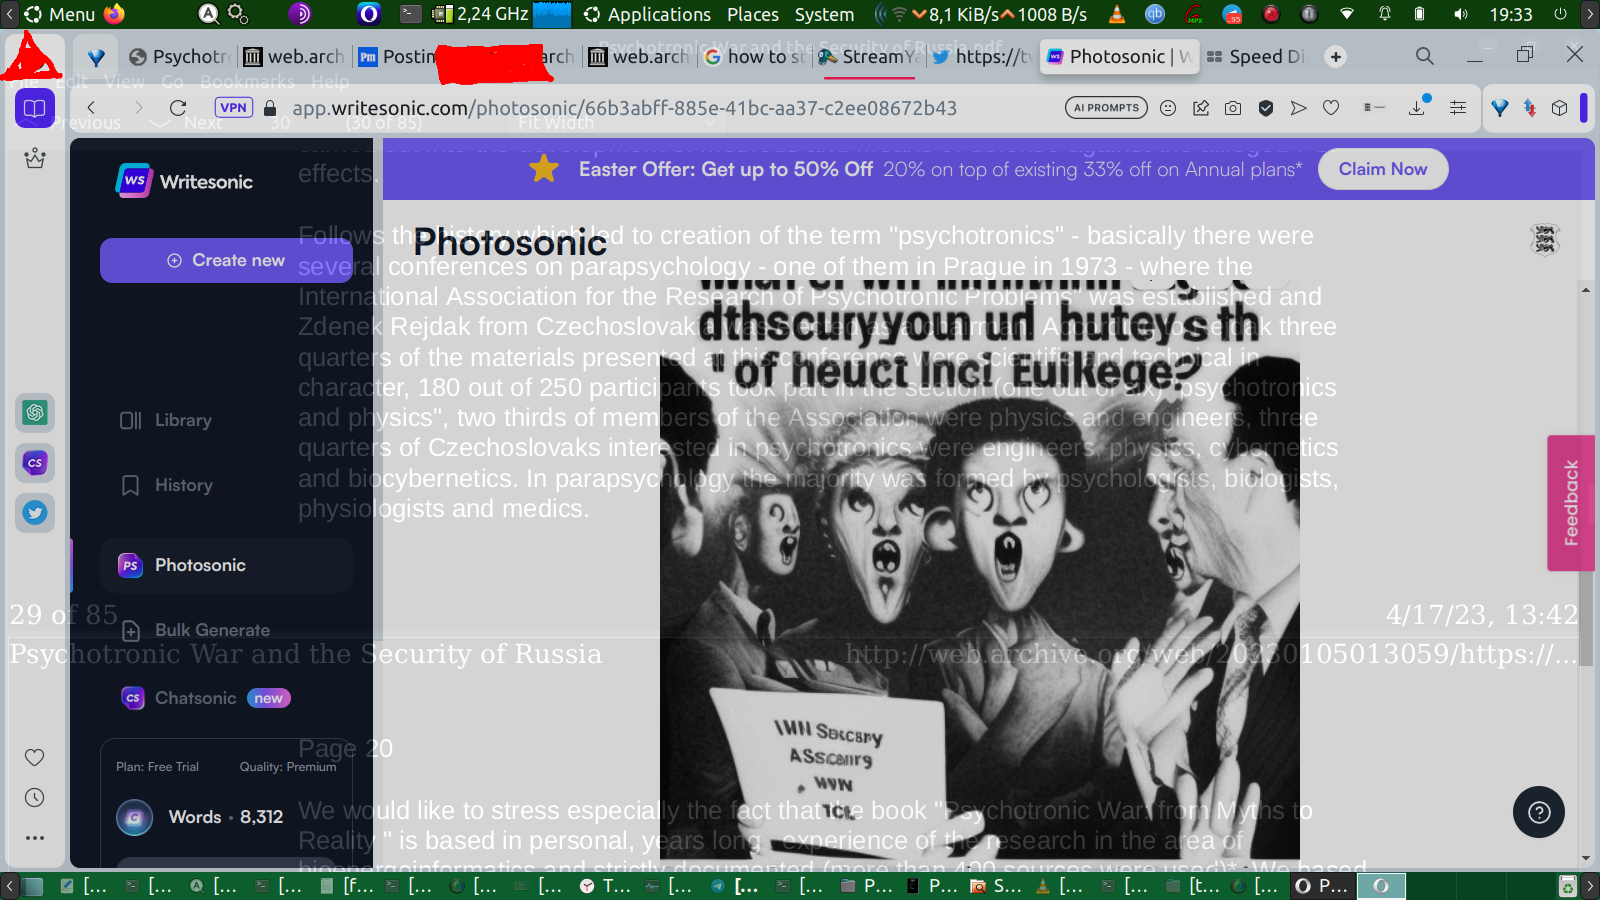The width and height of the screenshot is (1600, 900).
Task: Open the volume control in the system tray
Action: [x=1461, y=14]
